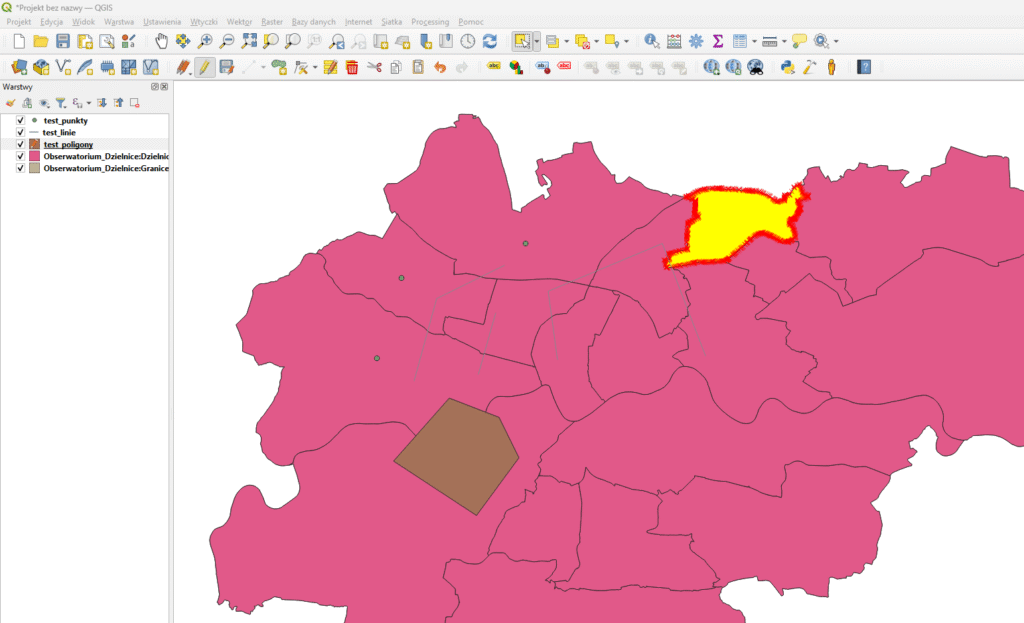
Task: Open the Wektor menu
Action: 239,21
